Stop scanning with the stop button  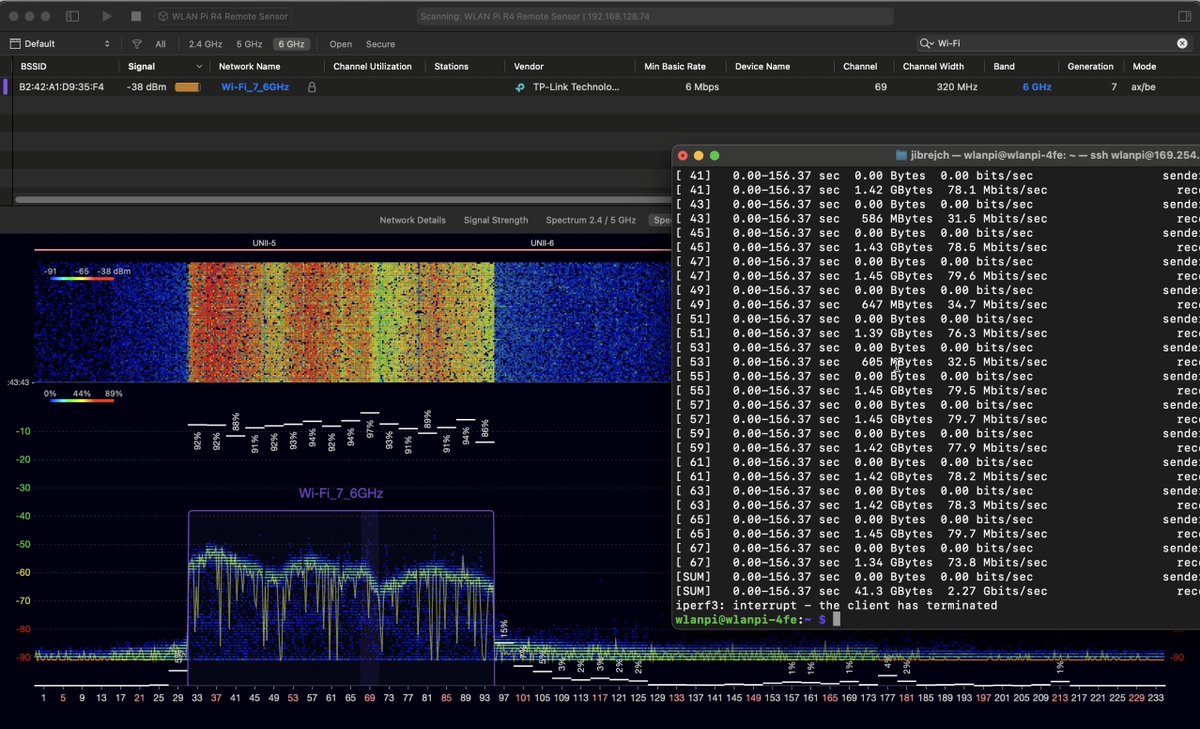coord(136,16)
